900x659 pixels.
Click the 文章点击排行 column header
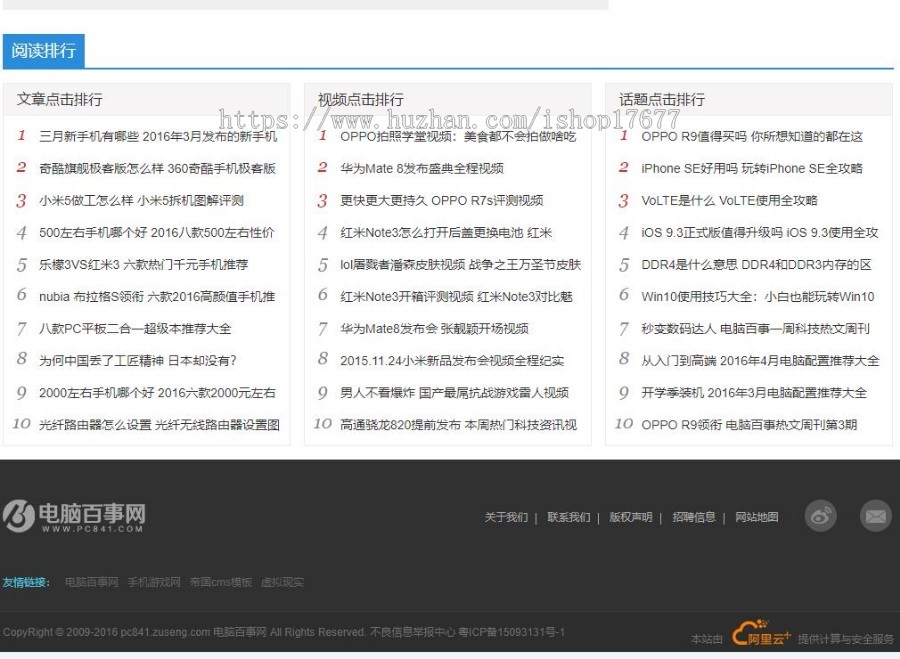pyautogui.click(x=60, y=99)
